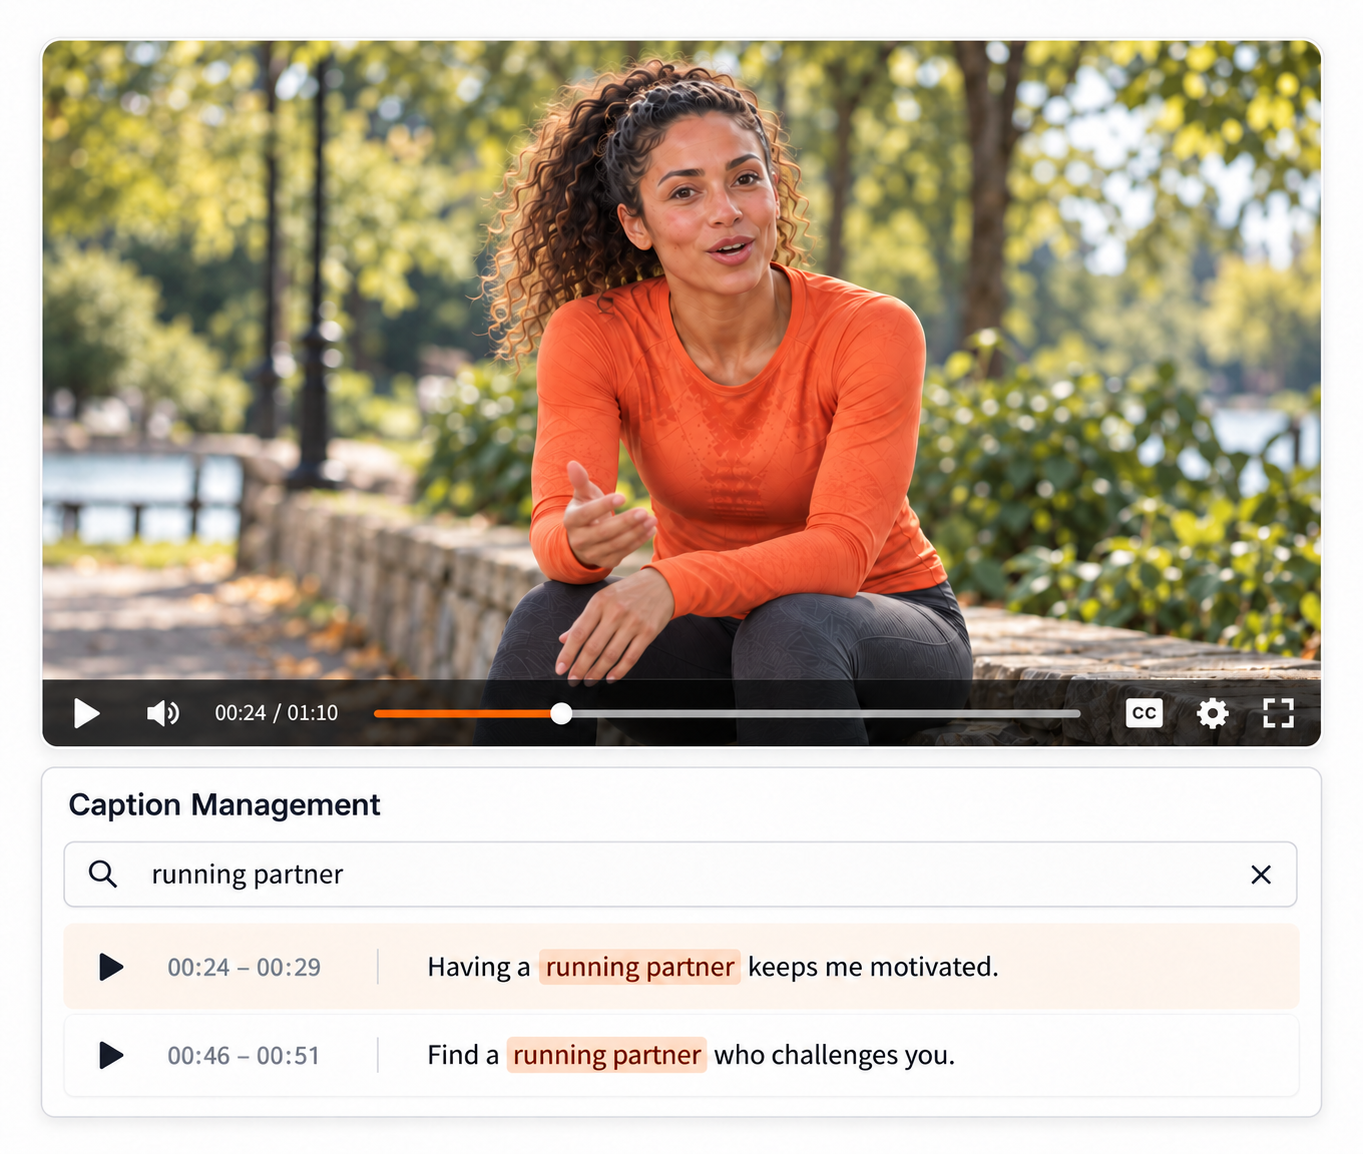Click the 00:24 – 00:29 timestamp
Viewport: 1363px width, 1154px height.
pos(244,967)
